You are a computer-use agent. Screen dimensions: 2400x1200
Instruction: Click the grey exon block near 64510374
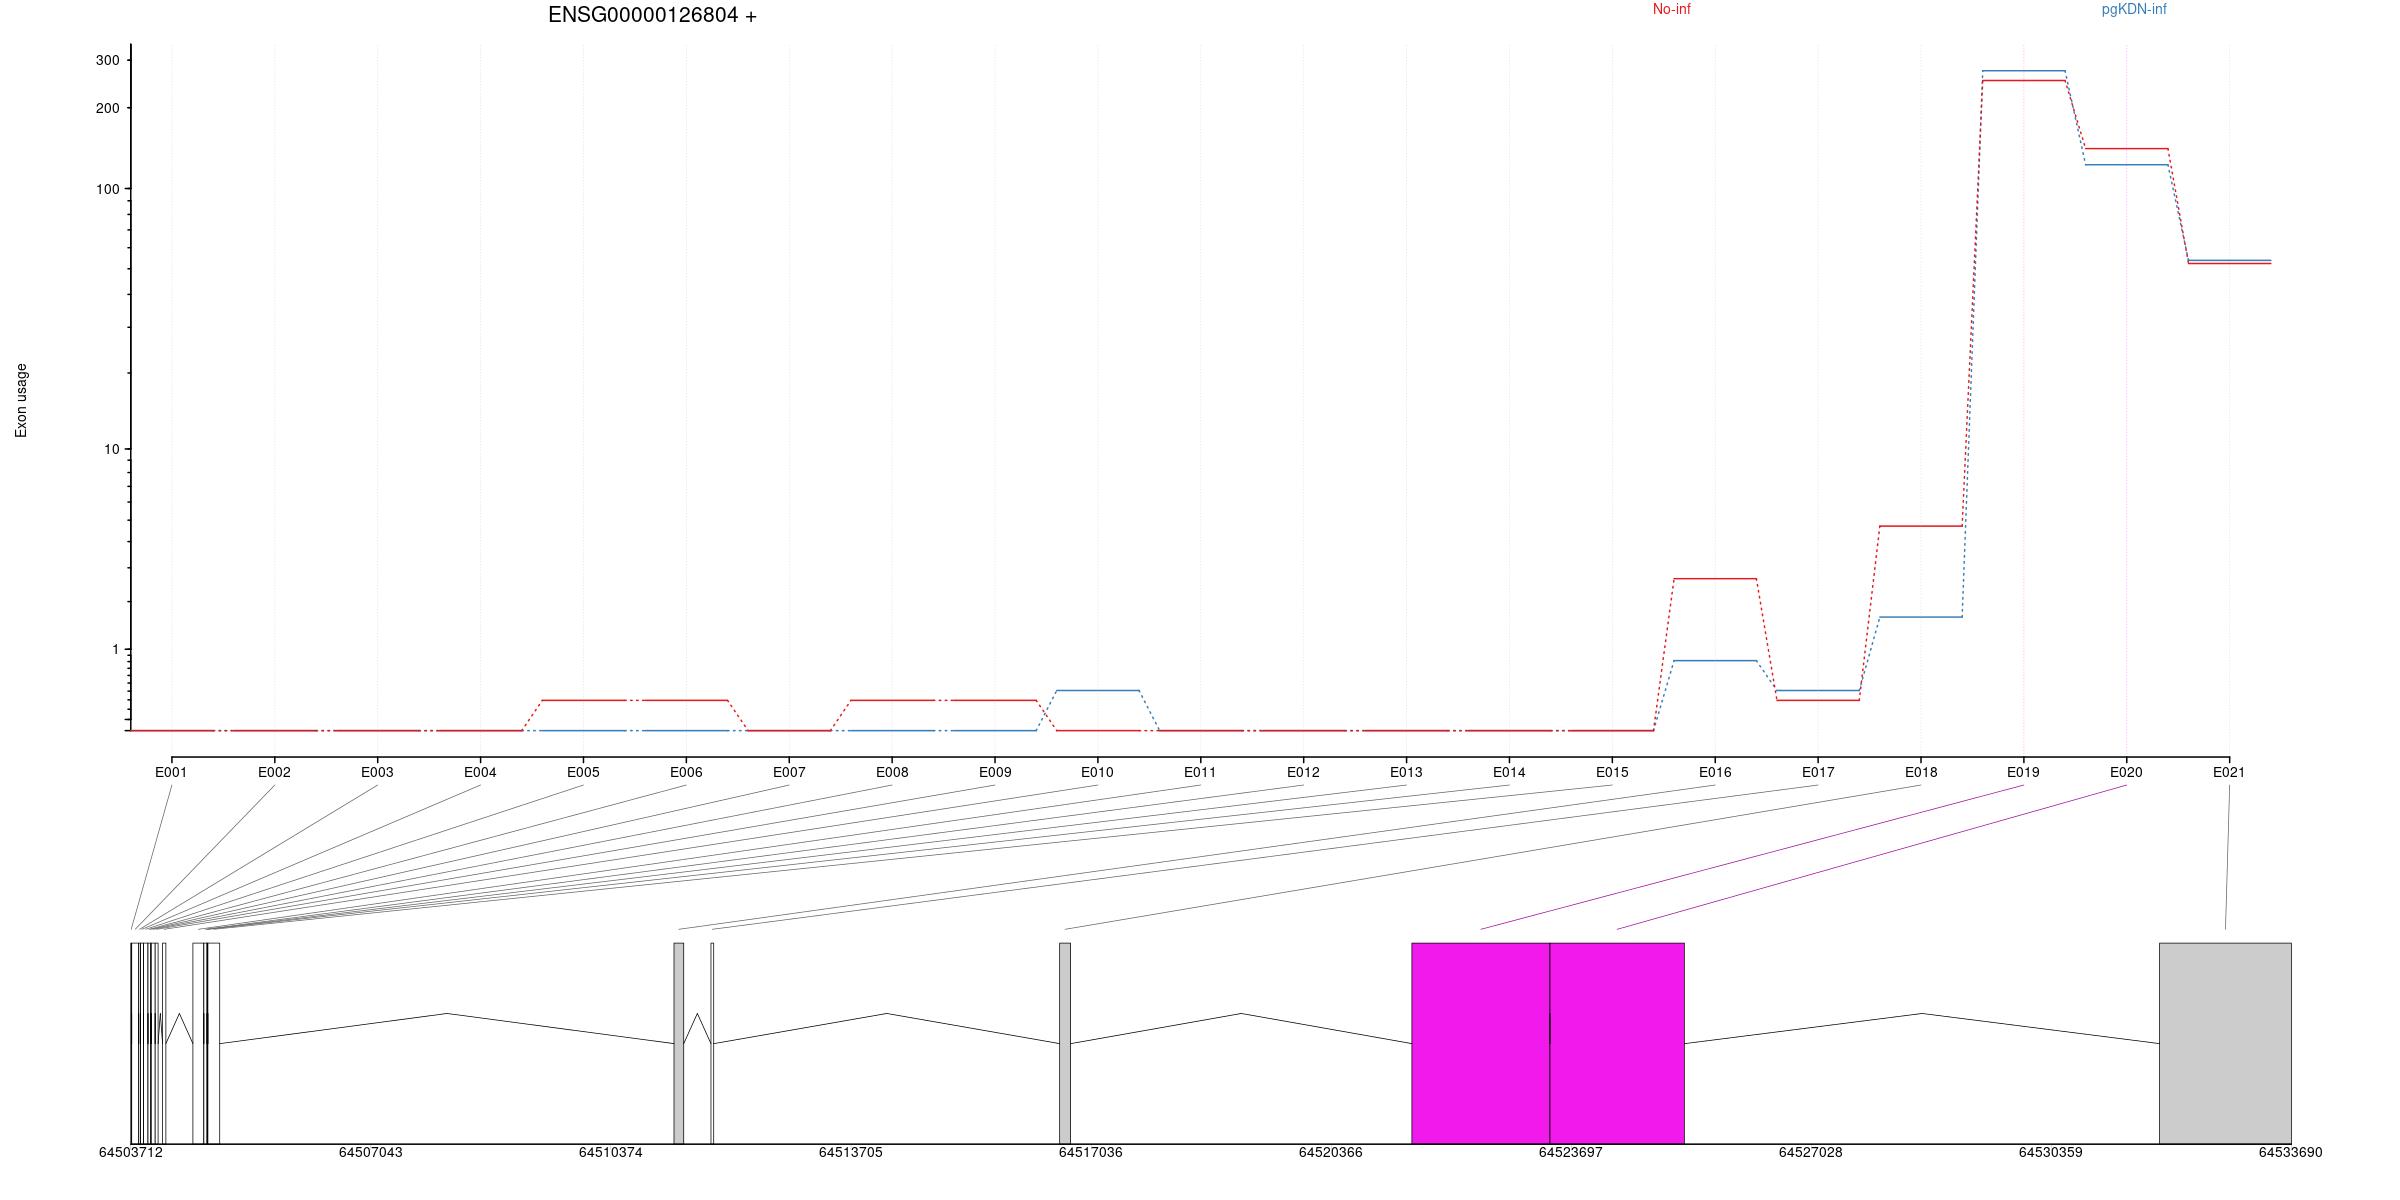679,1043
